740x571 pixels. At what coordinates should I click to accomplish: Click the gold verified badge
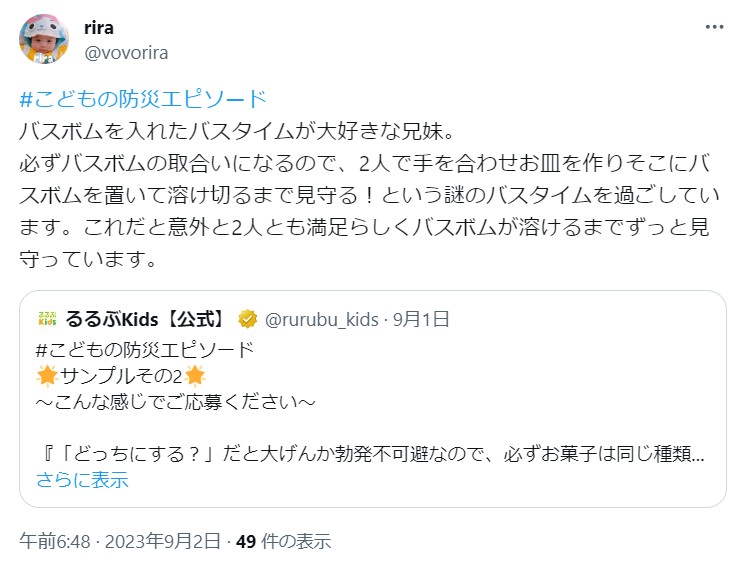tap(247, 320)
